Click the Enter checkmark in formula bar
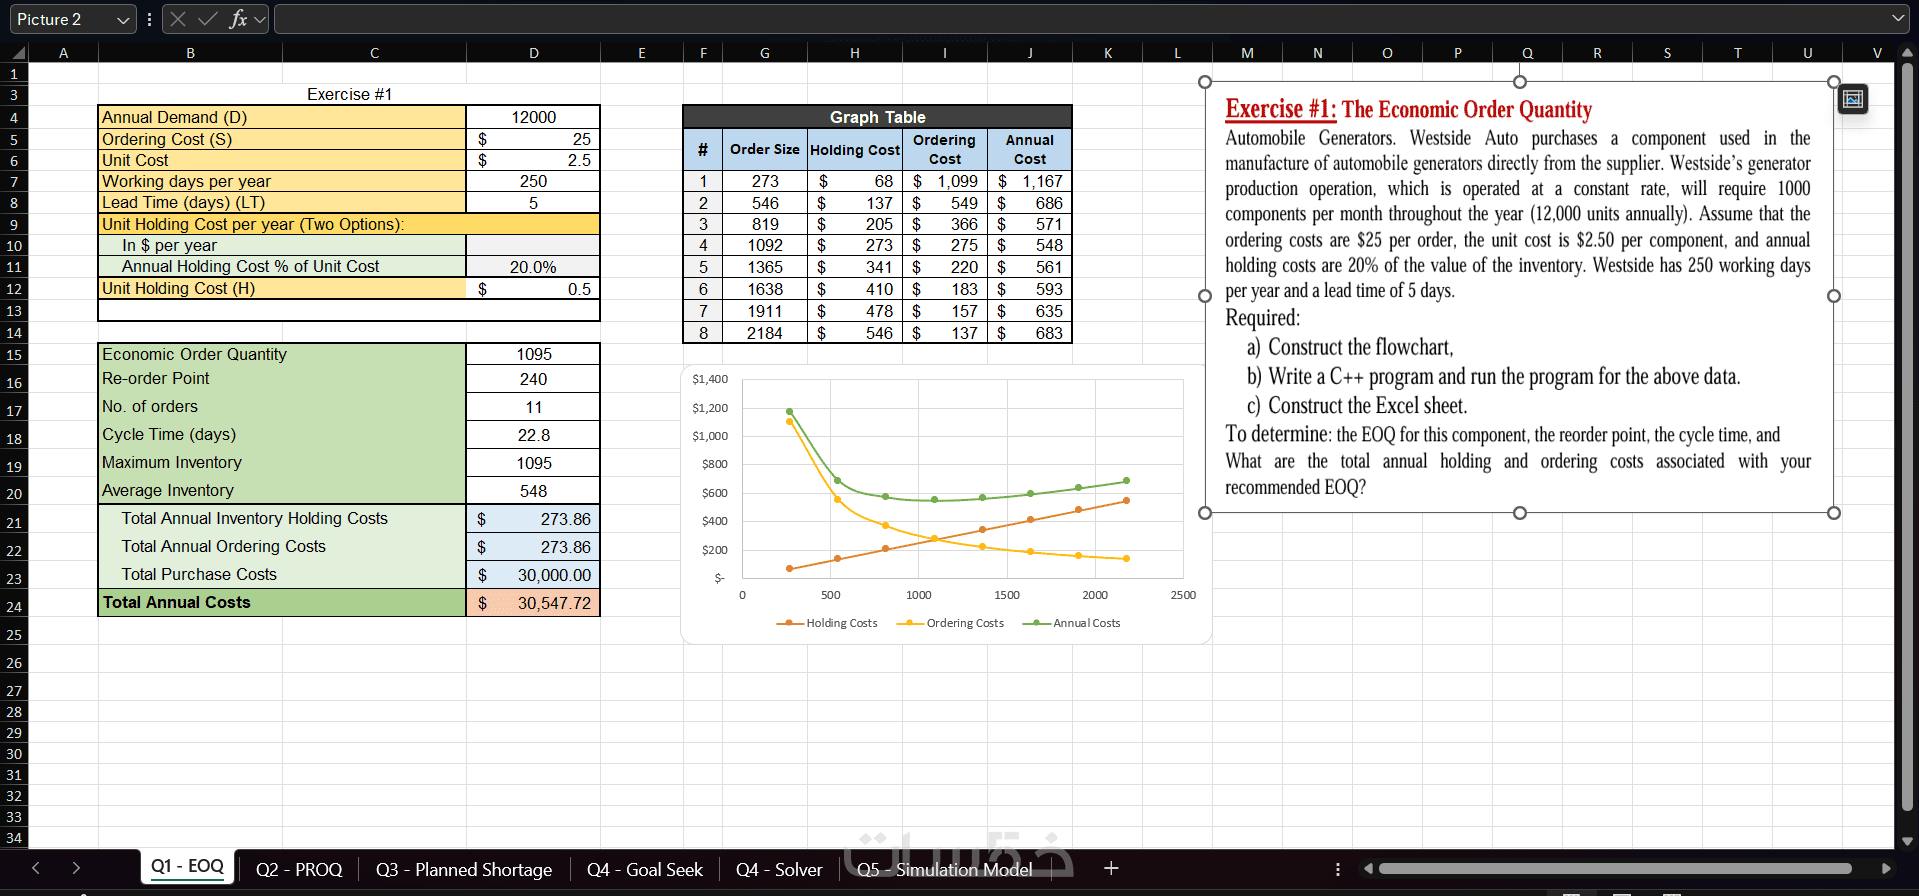 pos(208,19)
